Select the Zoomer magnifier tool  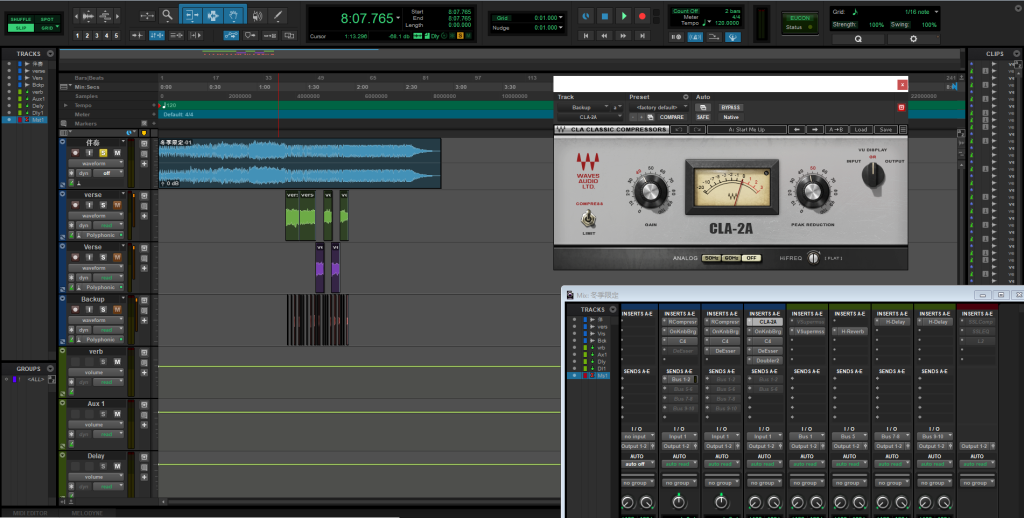click(168, 15)
